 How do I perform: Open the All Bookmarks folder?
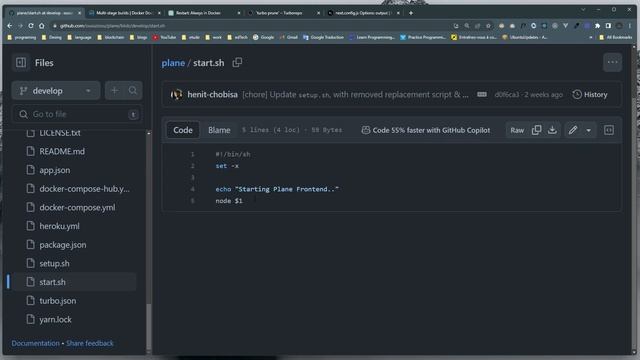616,37
